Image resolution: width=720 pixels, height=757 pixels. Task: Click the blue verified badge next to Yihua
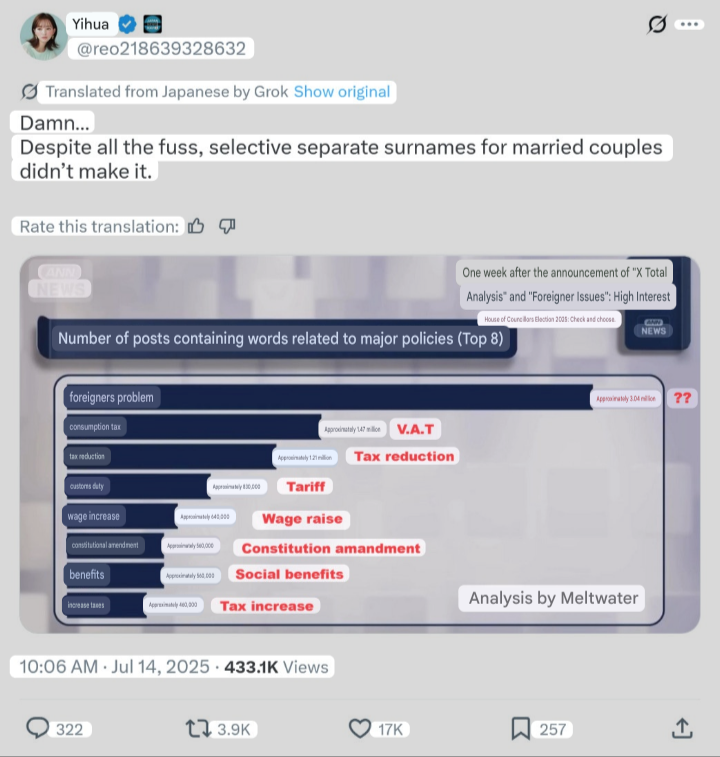point(127,24)
